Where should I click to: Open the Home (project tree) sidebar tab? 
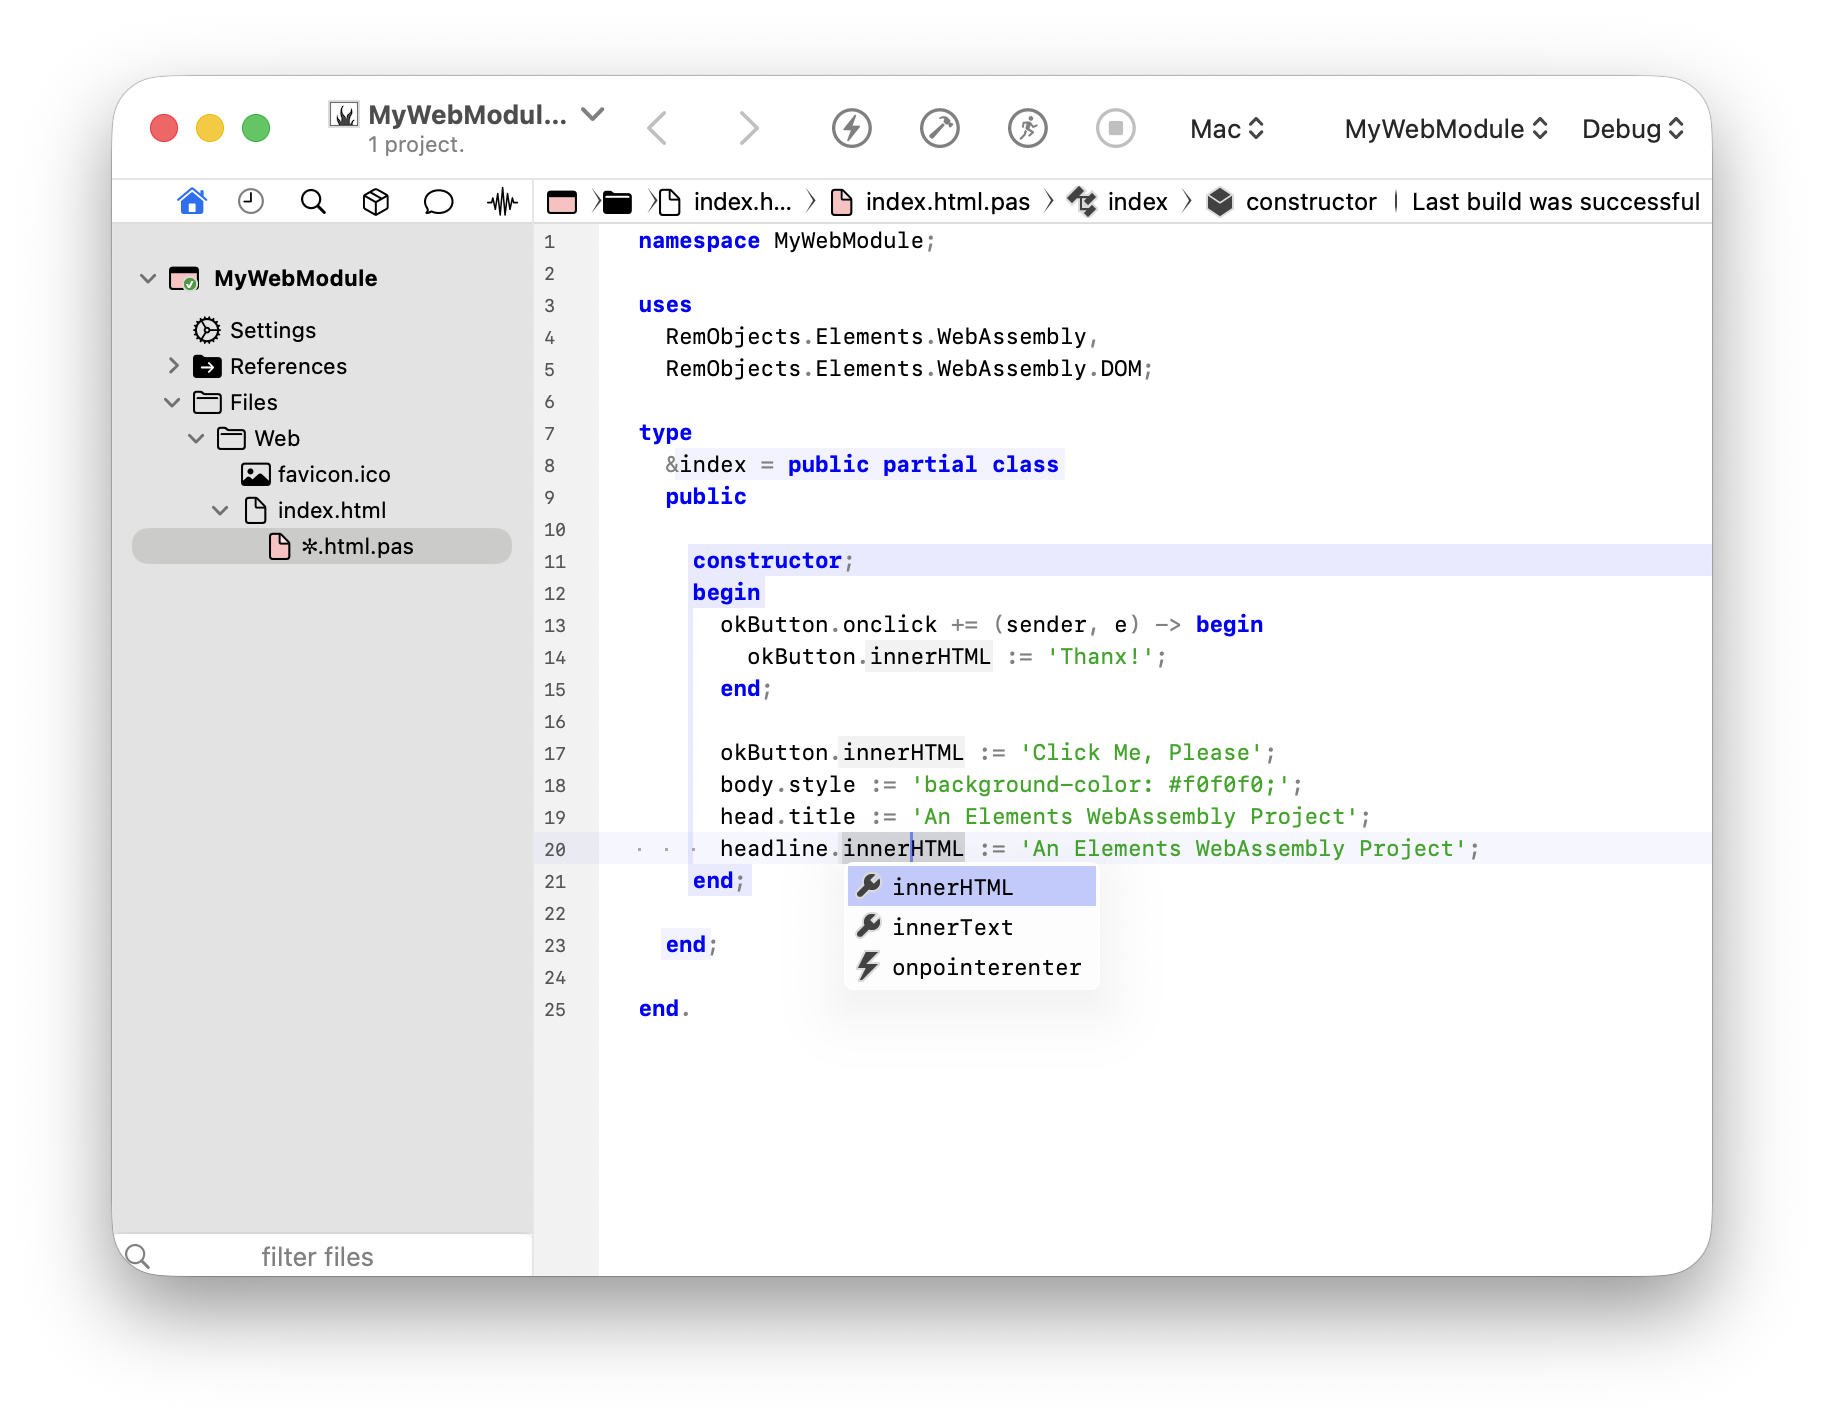(192, 201)
